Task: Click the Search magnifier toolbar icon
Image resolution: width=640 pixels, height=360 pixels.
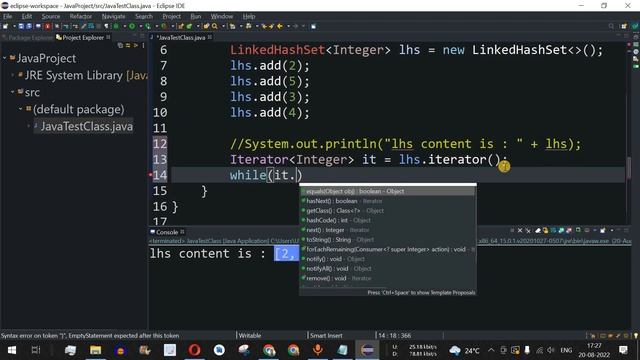Action: point(215,26)
